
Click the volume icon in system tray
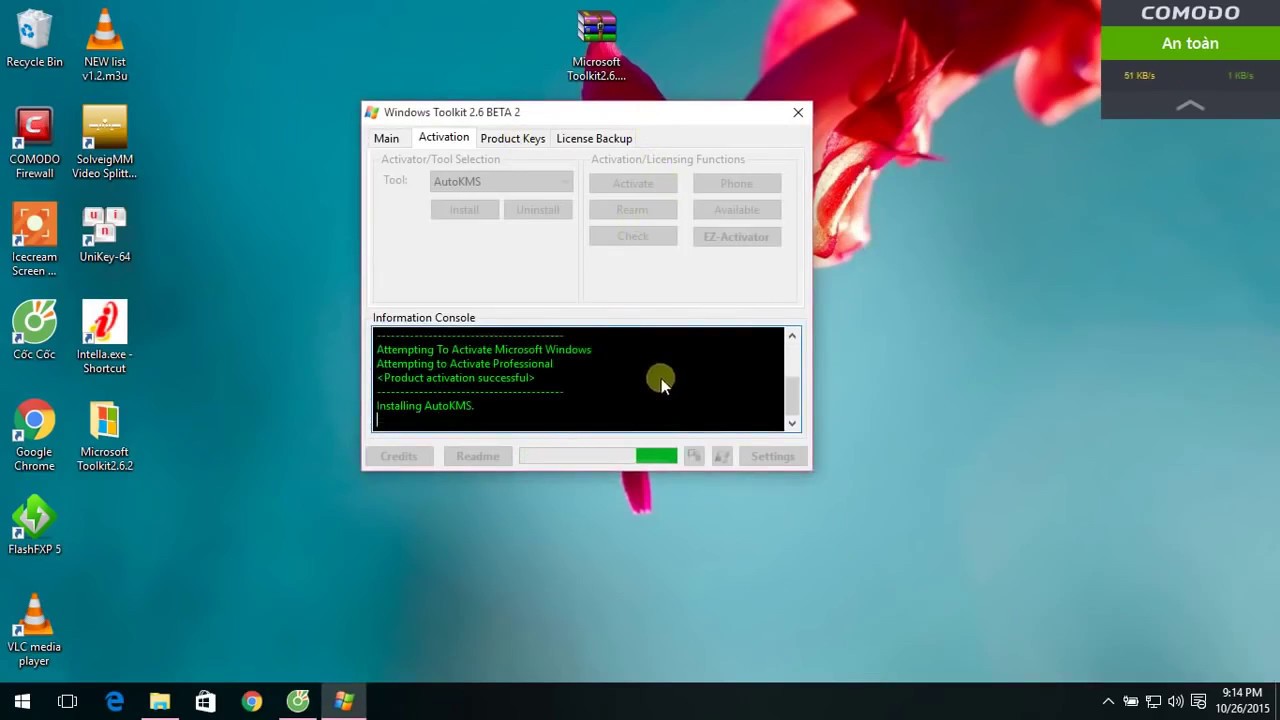(1176, 702)
